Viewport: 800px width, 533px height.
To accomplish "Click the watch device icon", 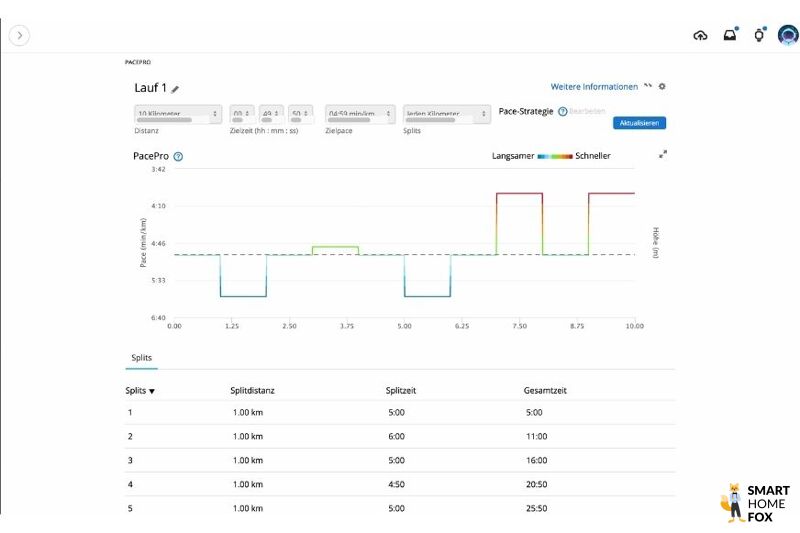I will coord(759,35).
